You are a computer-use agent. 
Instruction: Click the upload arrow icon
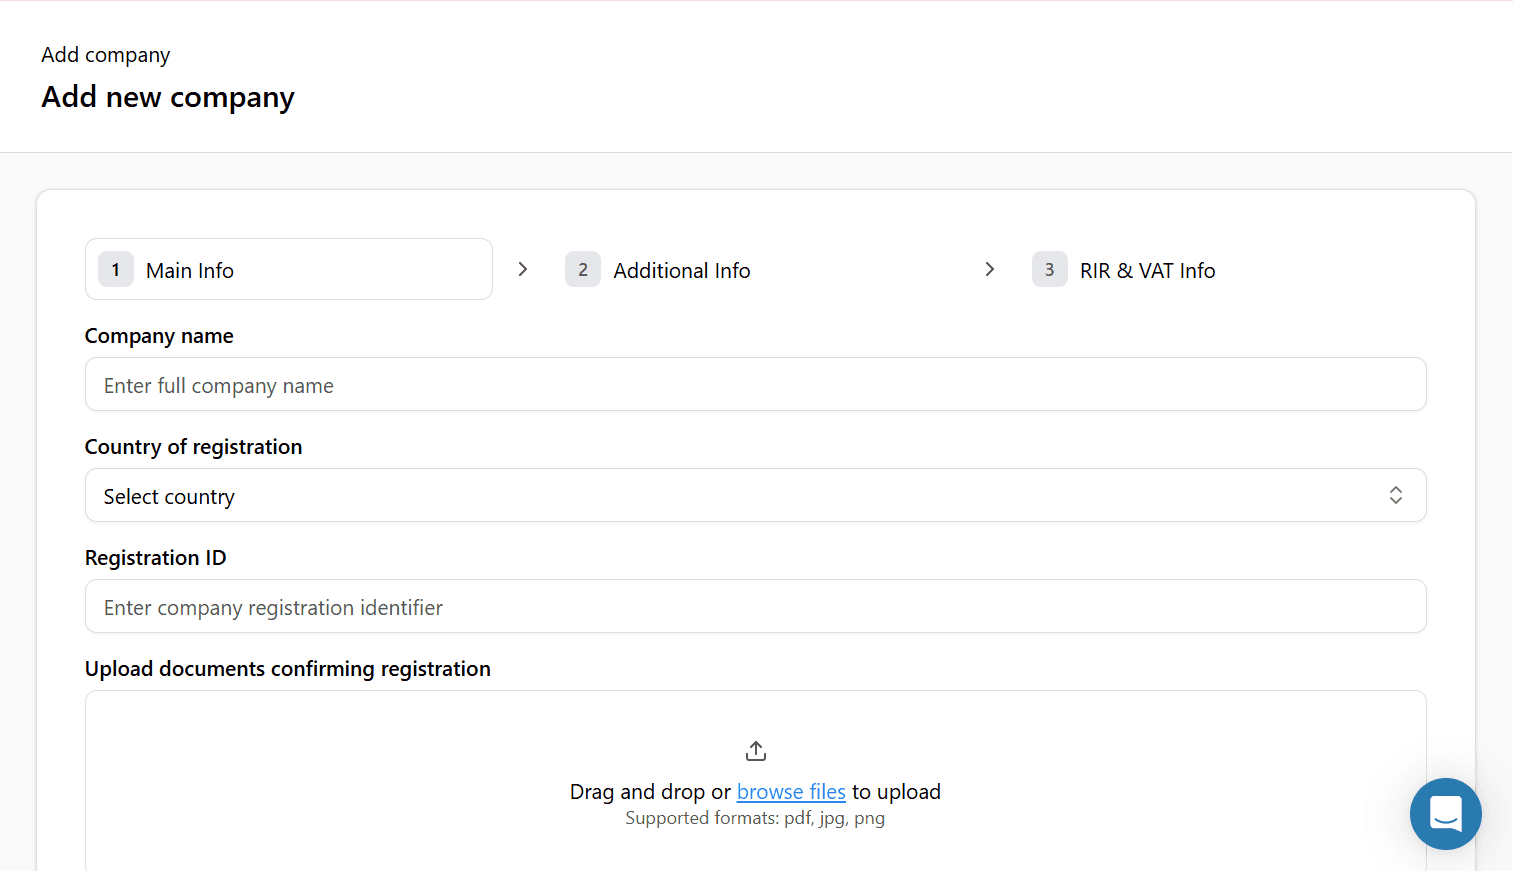click(x=756, y=751)
